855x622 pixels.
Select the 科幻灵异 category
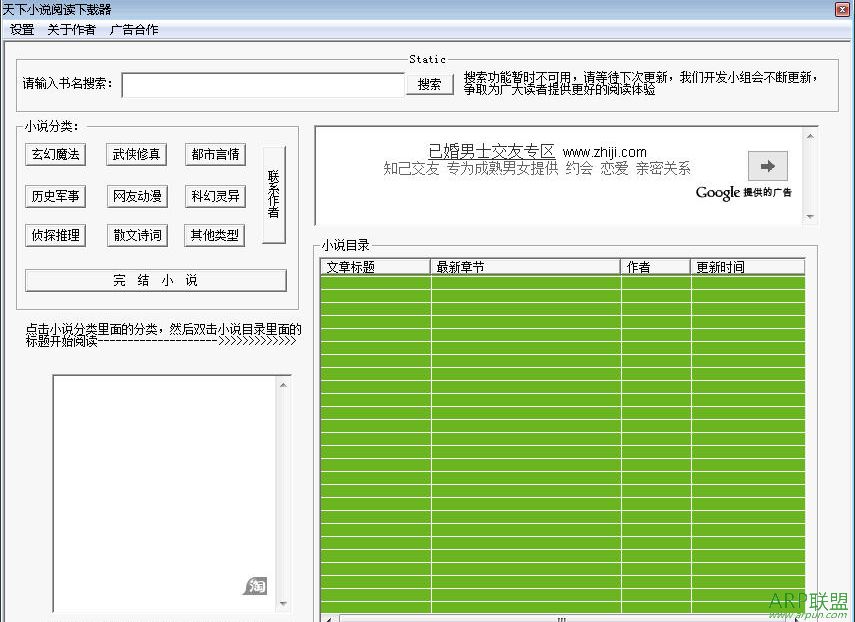coord(215,196)
